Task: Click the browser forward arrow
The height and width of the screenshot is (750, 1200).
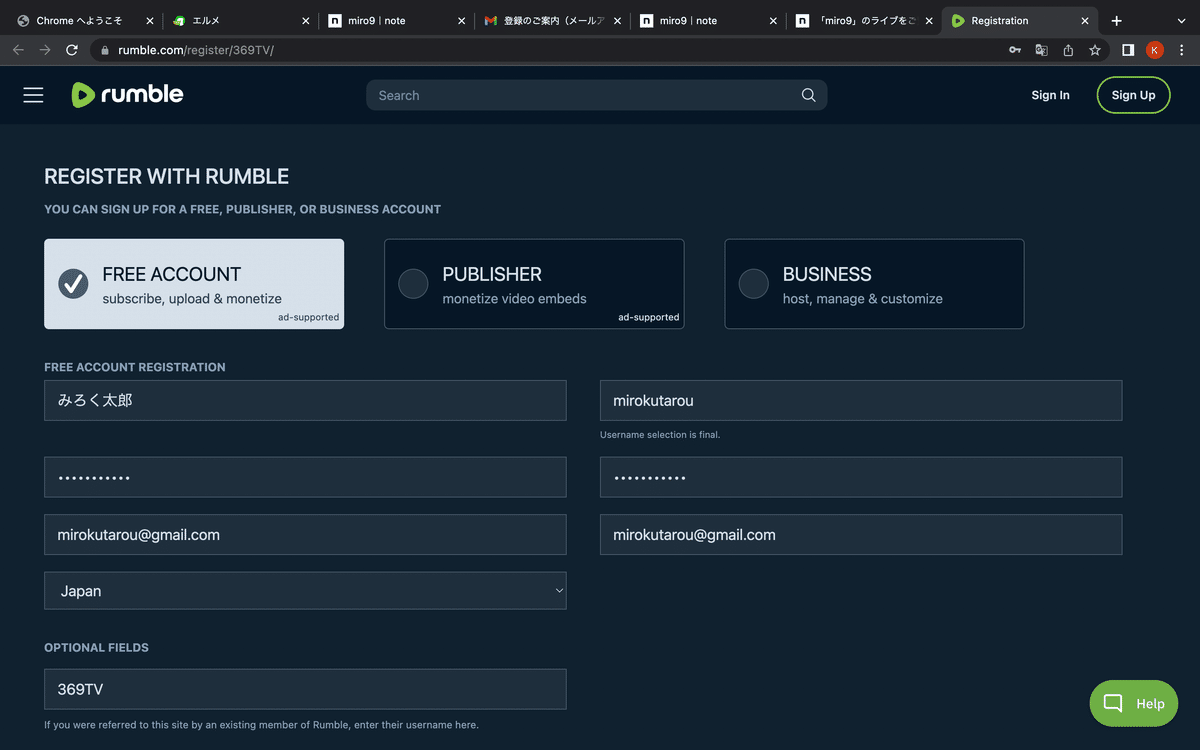Action: tap(45, 50)
